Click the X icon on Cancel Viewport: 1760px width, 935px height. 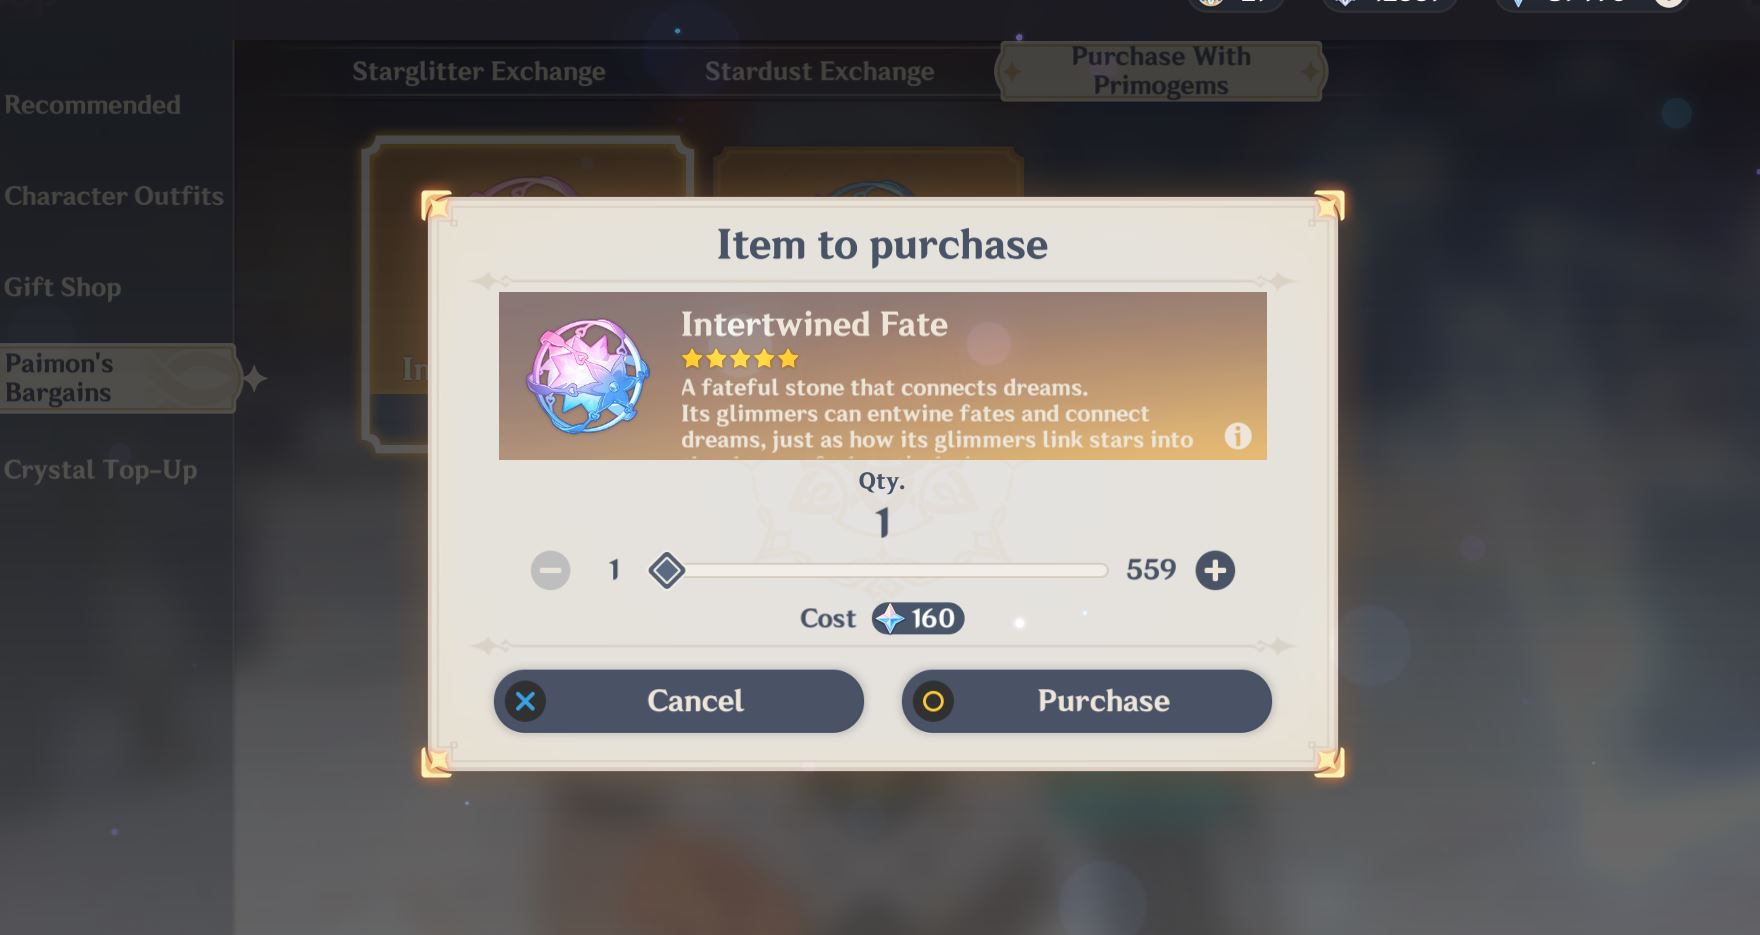525,701
